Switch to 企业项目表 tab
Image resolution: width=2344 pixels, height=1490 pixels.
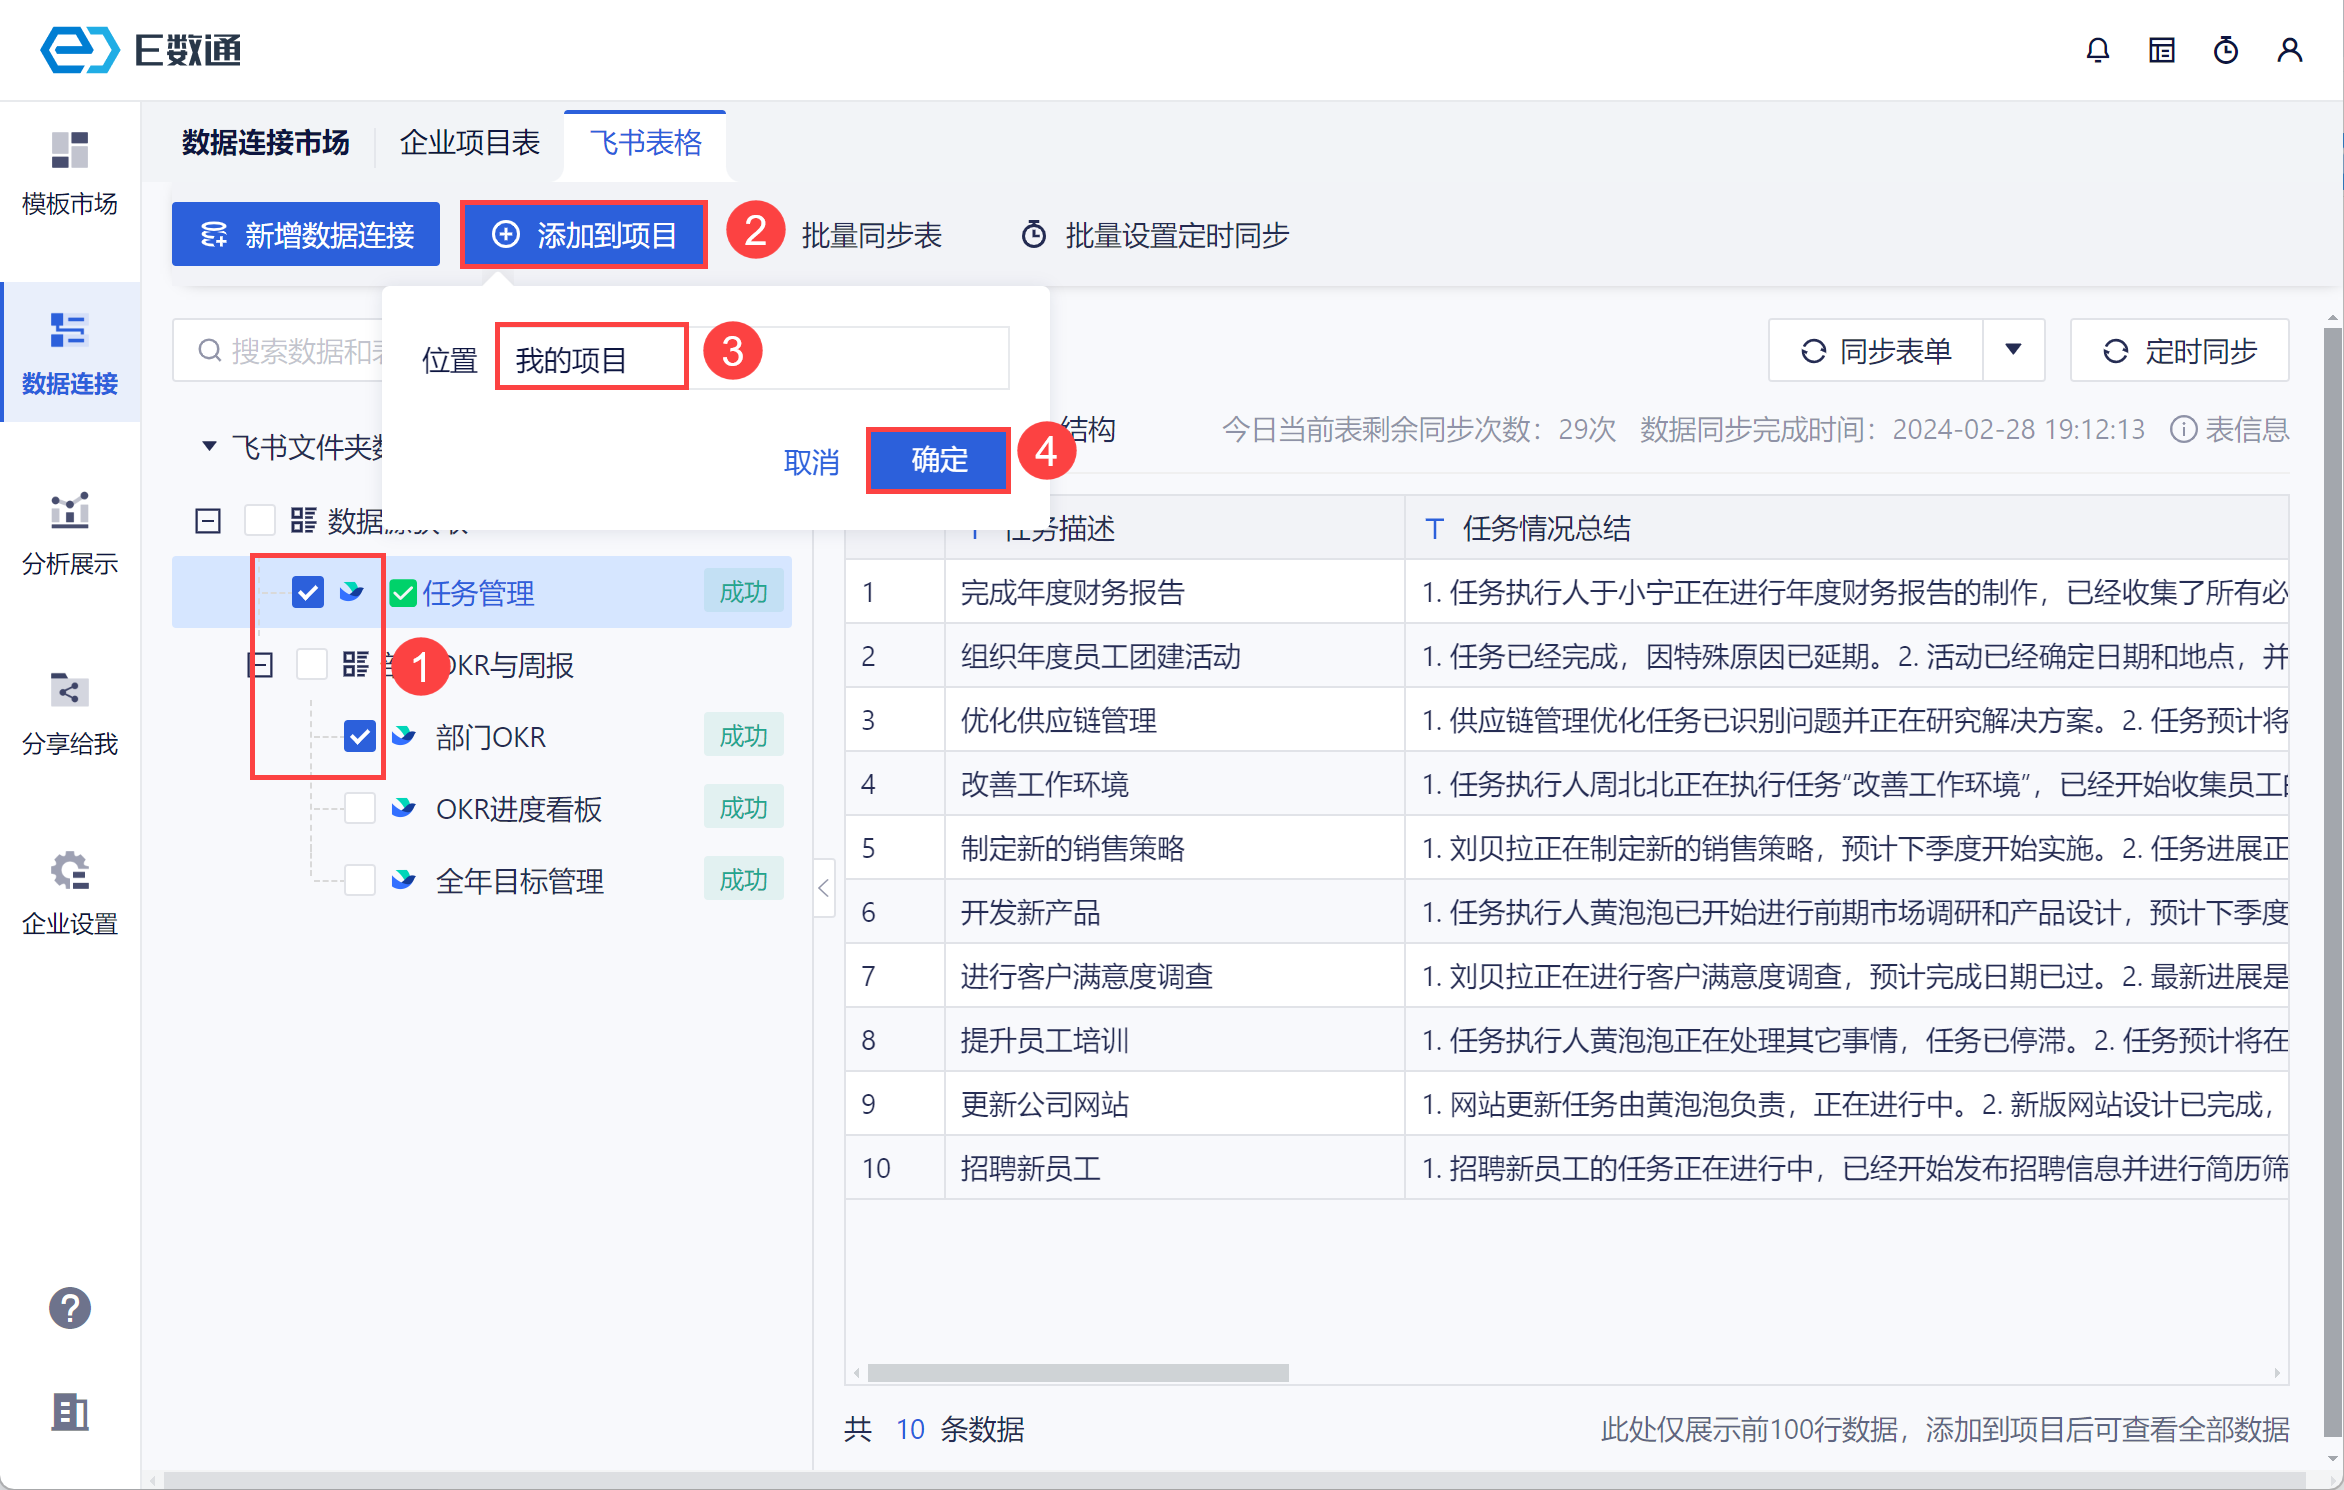click(469, 142)
